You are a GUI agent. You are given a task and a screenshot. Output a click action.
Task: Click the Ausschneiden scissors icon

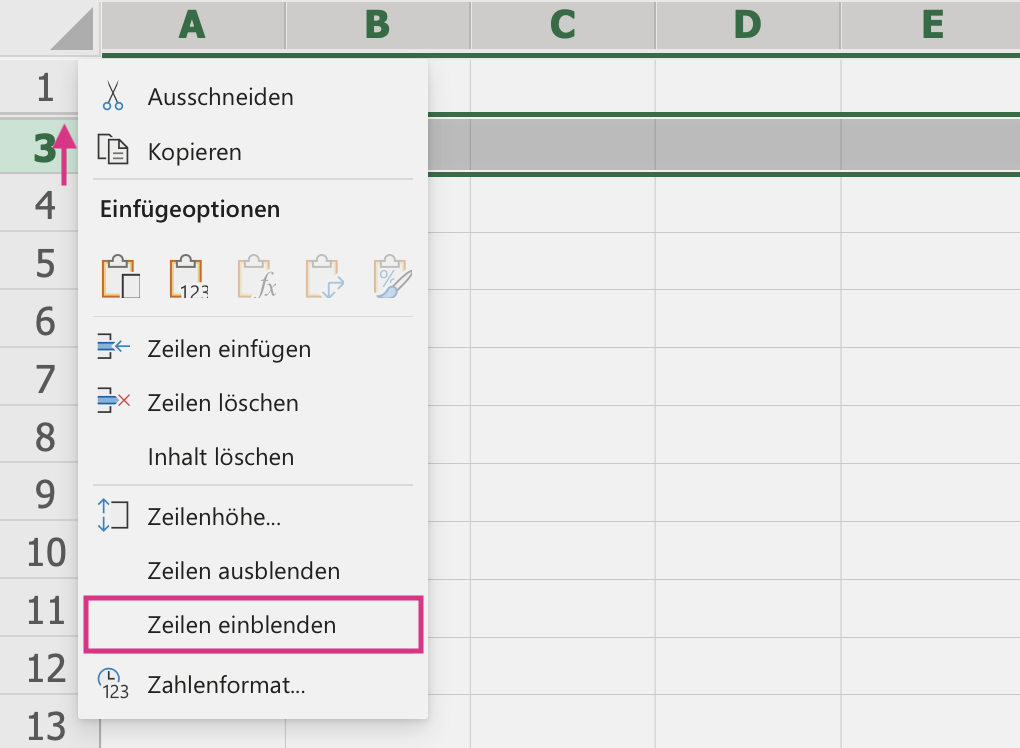point(113,97)
